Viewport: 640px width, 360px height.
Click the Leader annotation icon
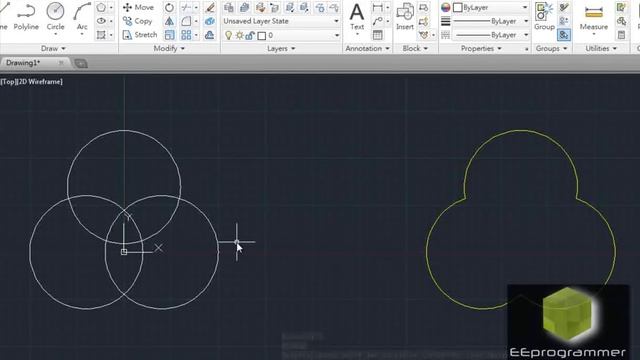(x=378, y=21)
